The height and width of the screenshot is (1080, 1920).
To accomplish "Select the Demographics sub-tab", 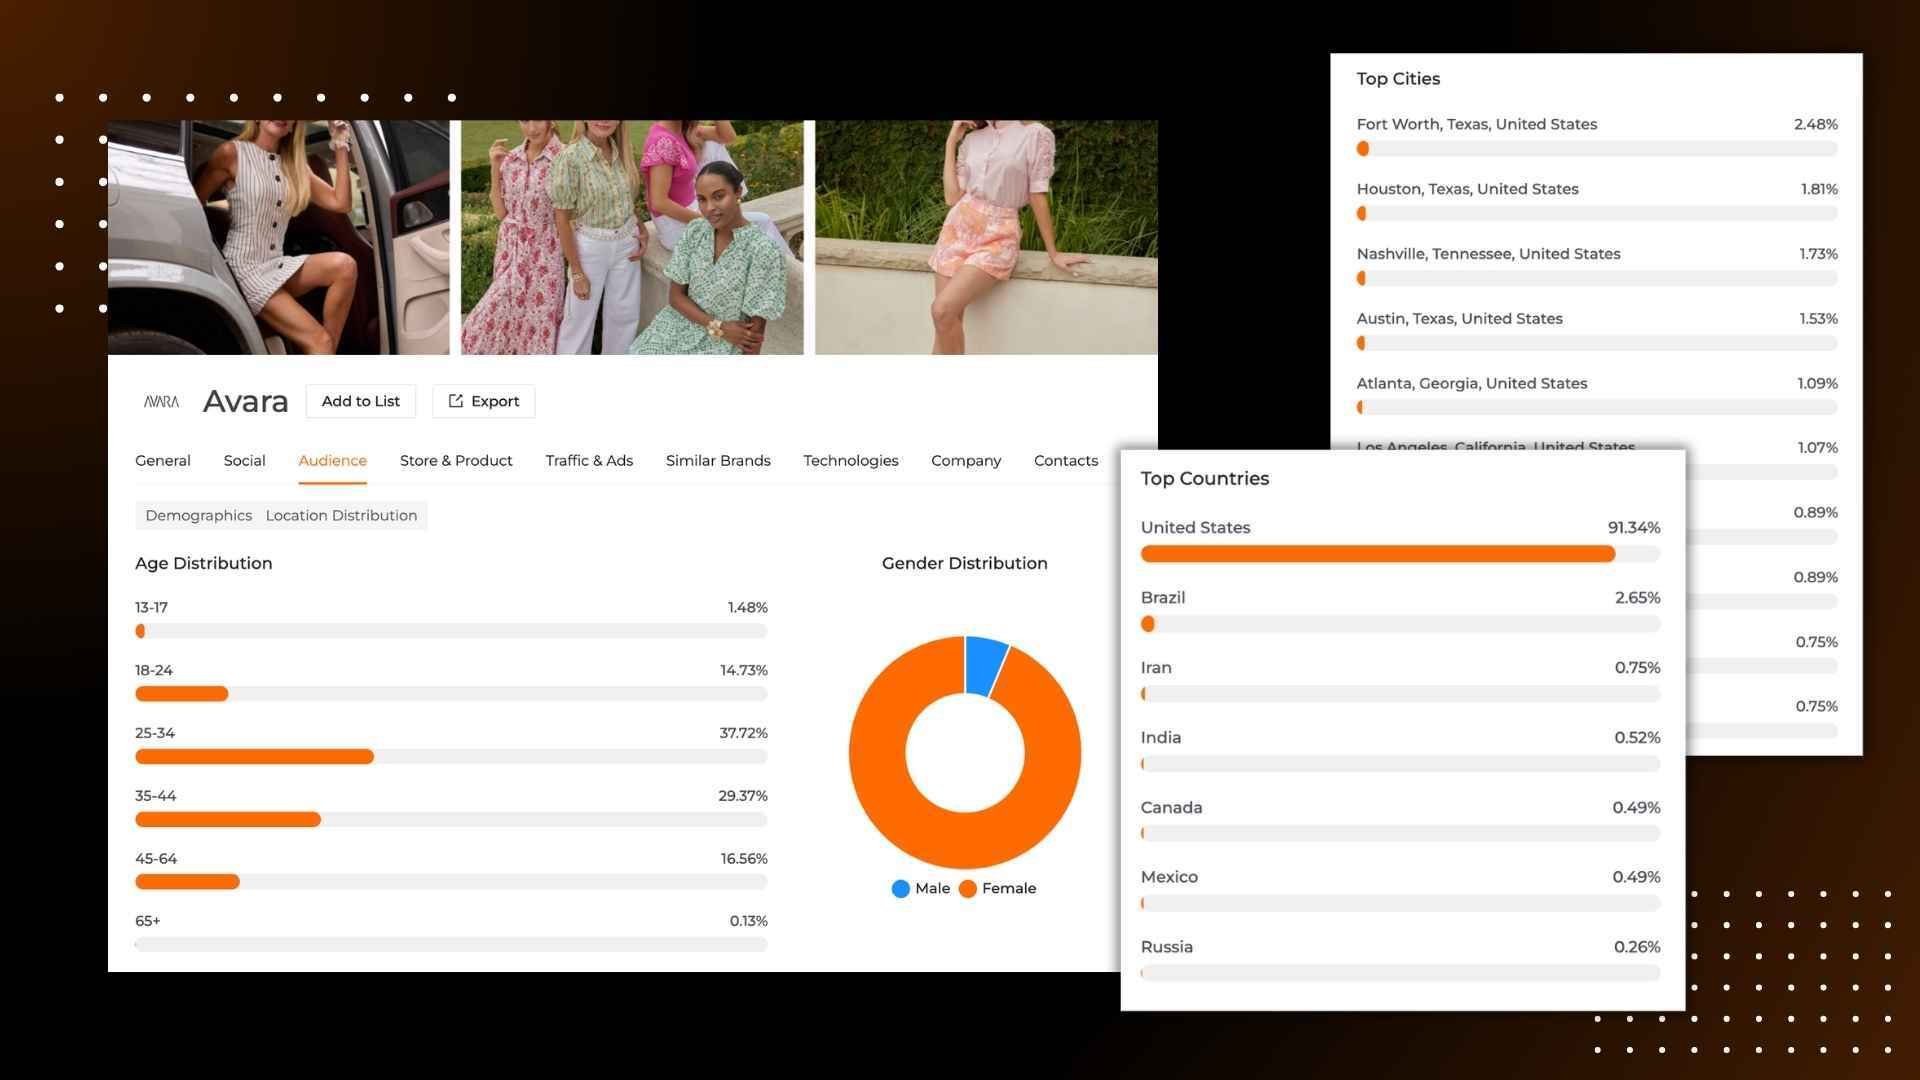I will [199, 515].
